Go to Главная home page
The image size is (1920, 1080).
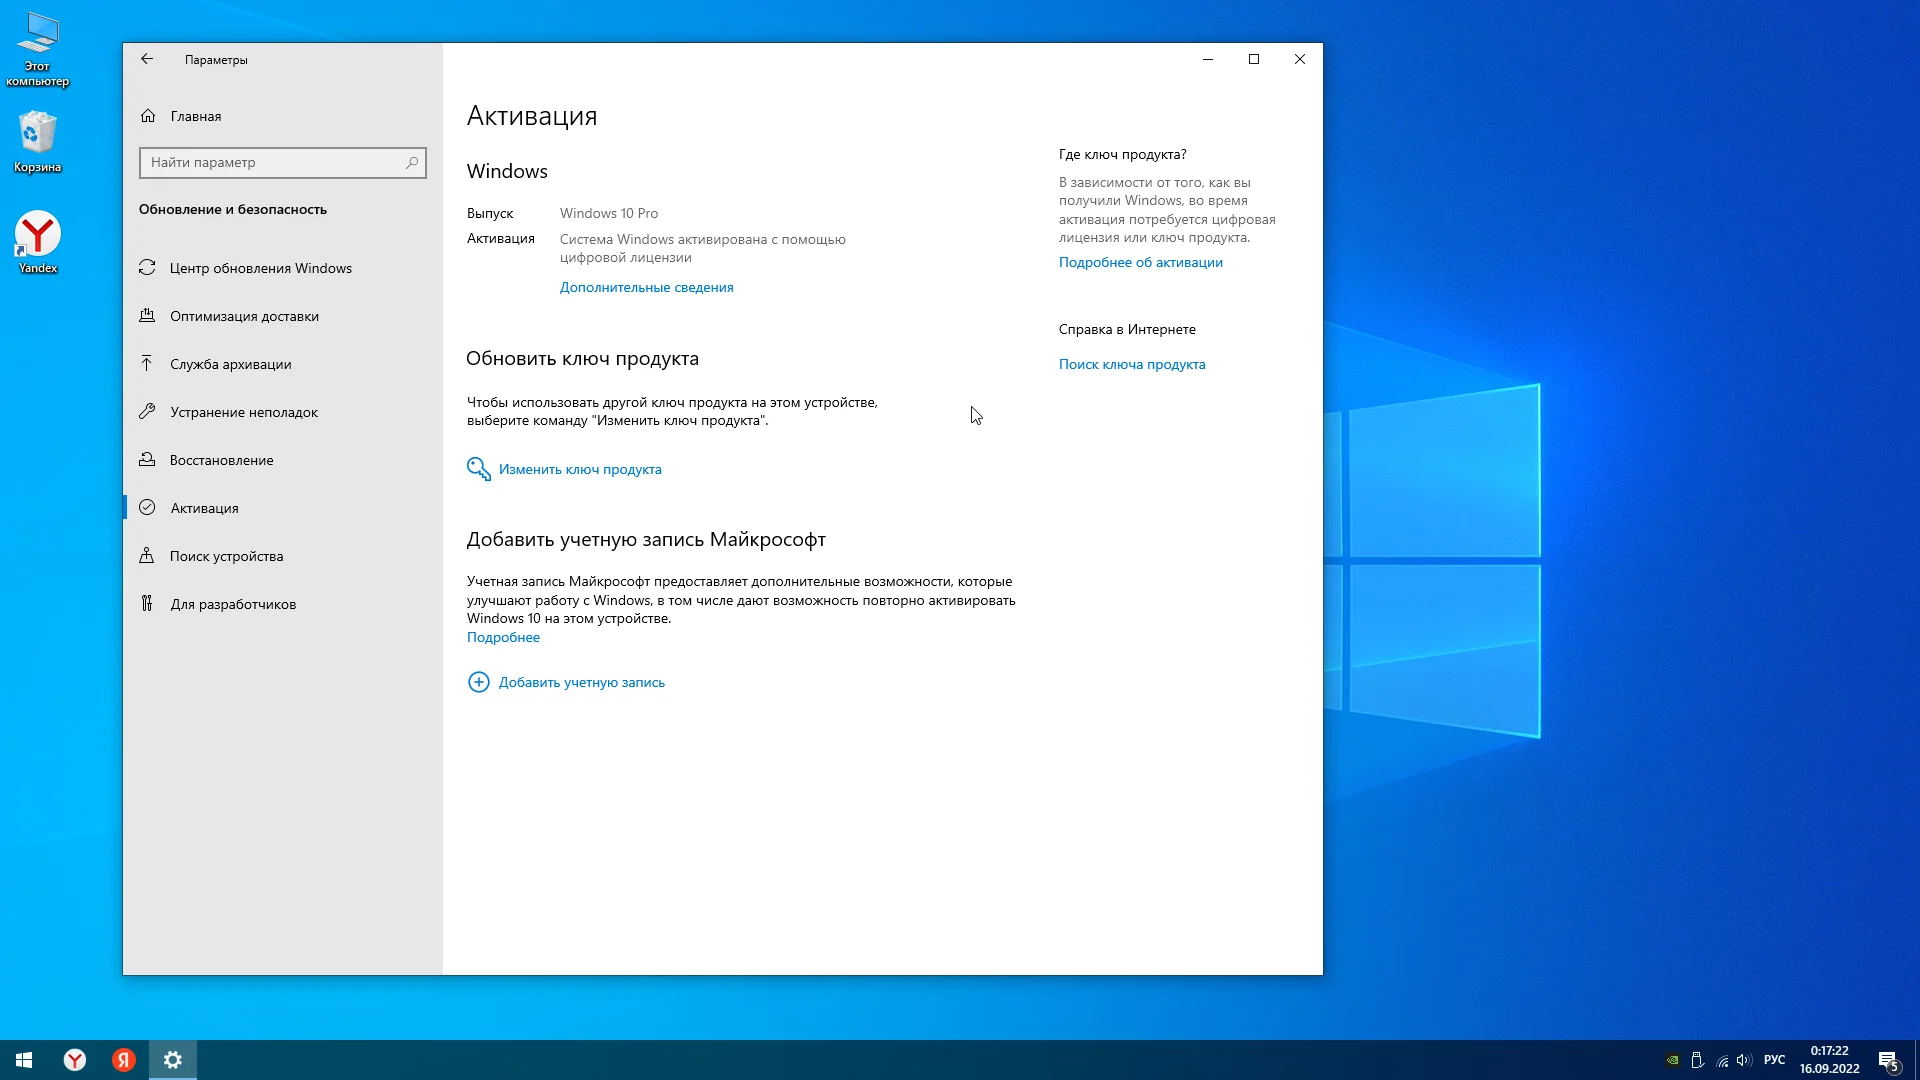(x=195, y=116)
